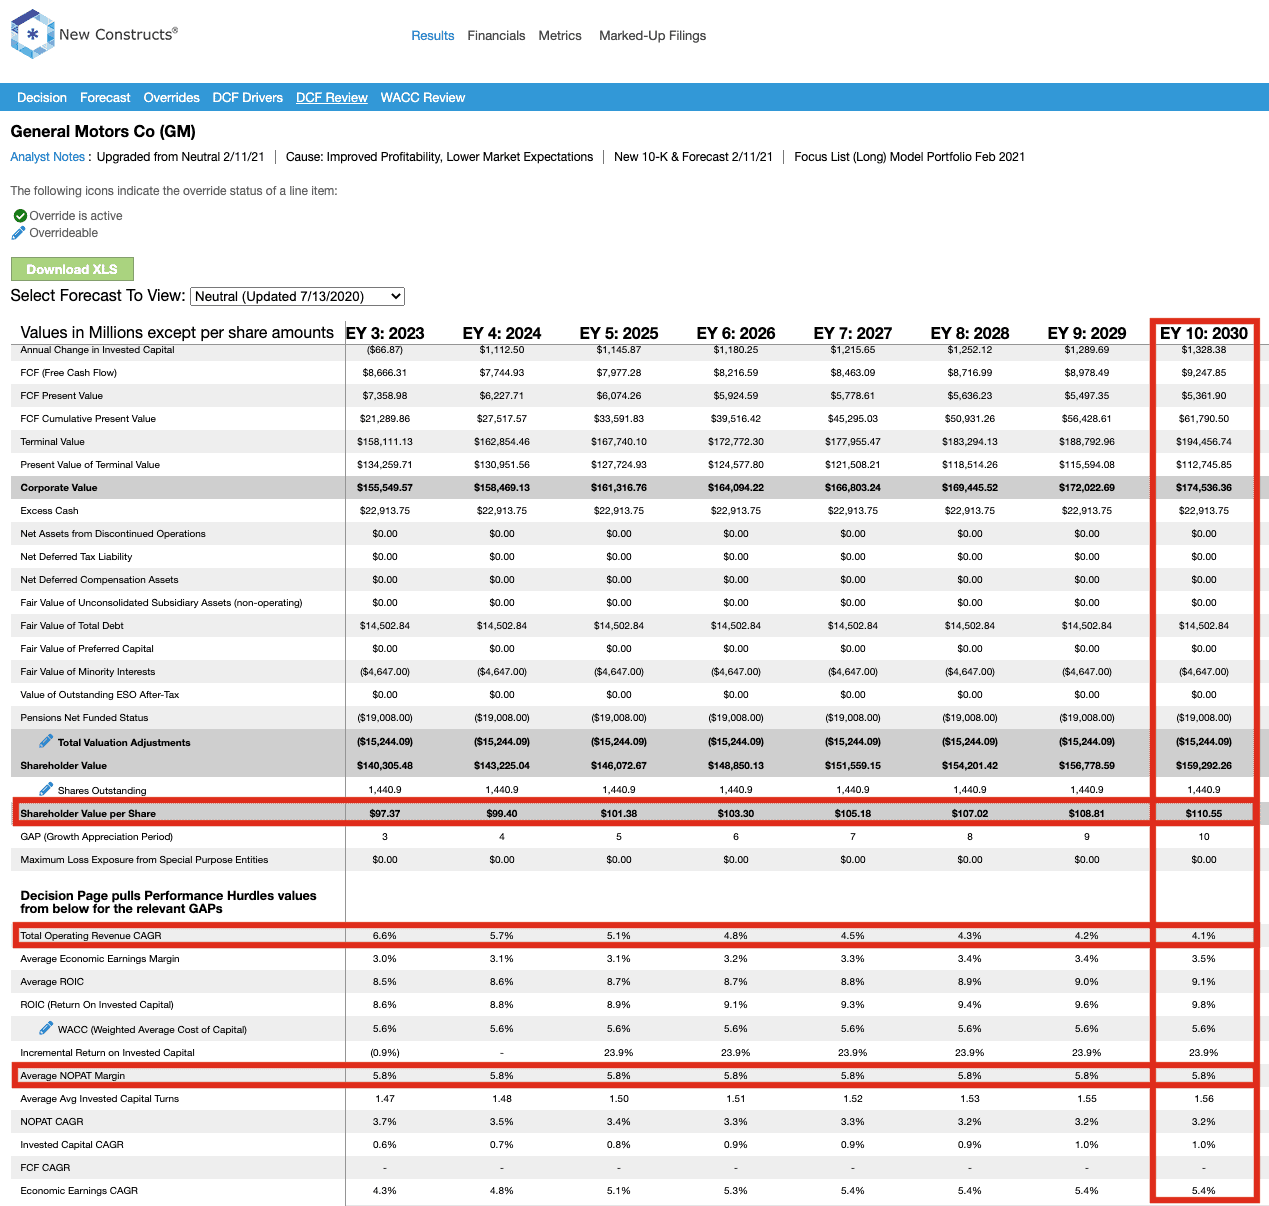Screen dimensions: 1269x1206
Task: Click the FCF Present Value row label
Action: [x=61, y=396]
